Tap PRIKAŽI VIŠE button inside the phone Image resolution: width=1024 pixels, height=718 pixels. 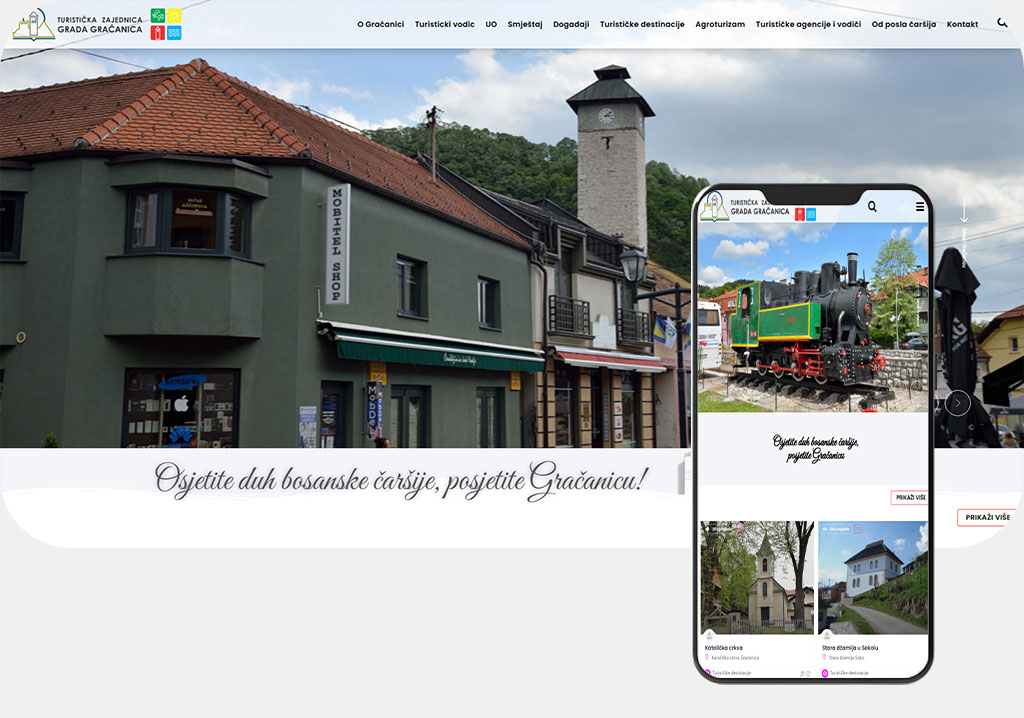pyautogui.click(x=909, y=497)
